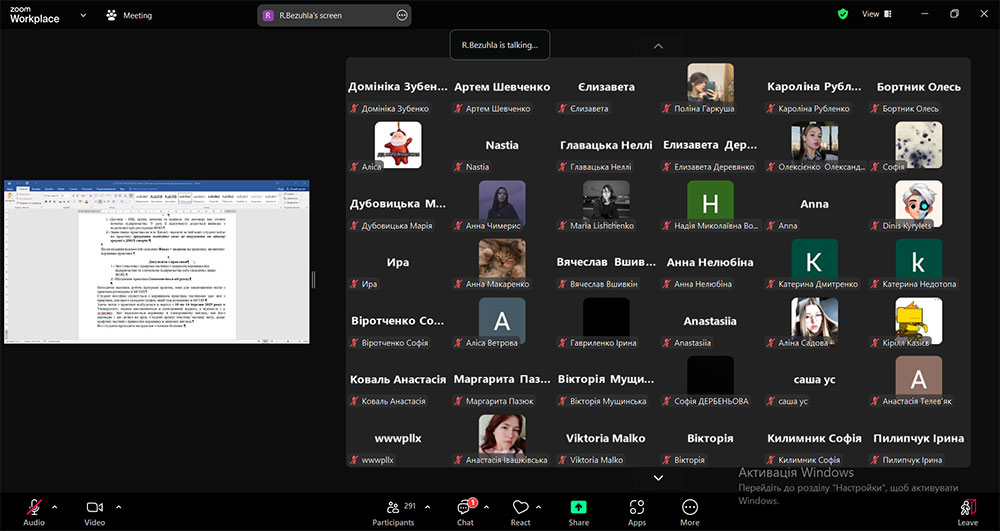1000x531 pixels.
Task: Unmute microphone with the Audio button
Action: [34, 513]
